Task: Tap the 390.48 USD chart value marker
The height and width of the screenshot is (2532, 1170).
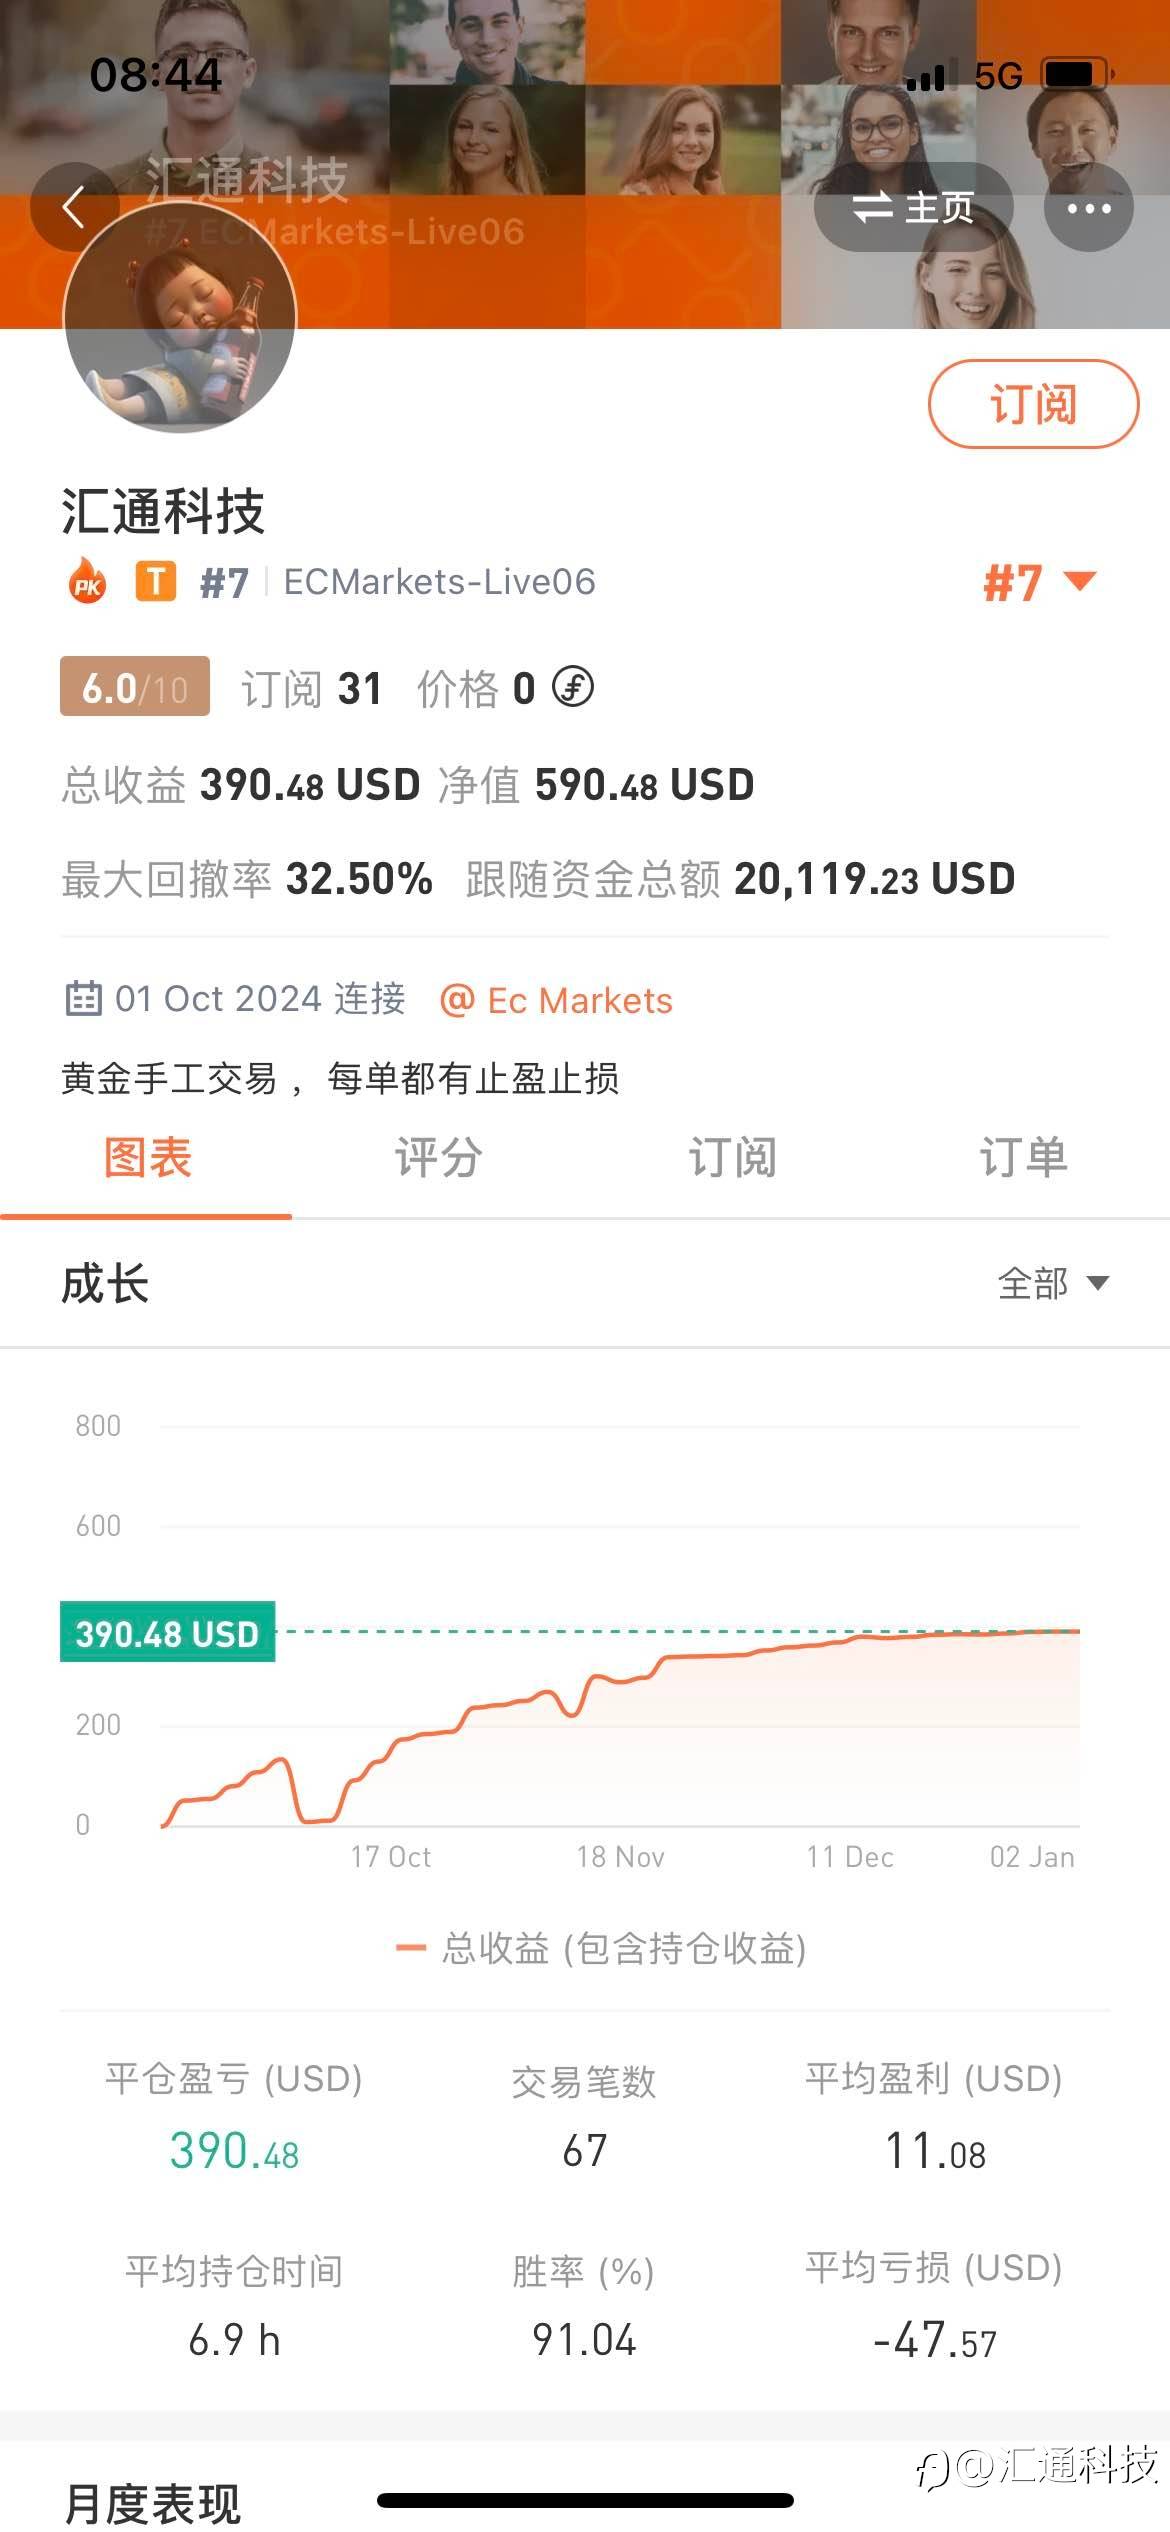Action: 167,1633
